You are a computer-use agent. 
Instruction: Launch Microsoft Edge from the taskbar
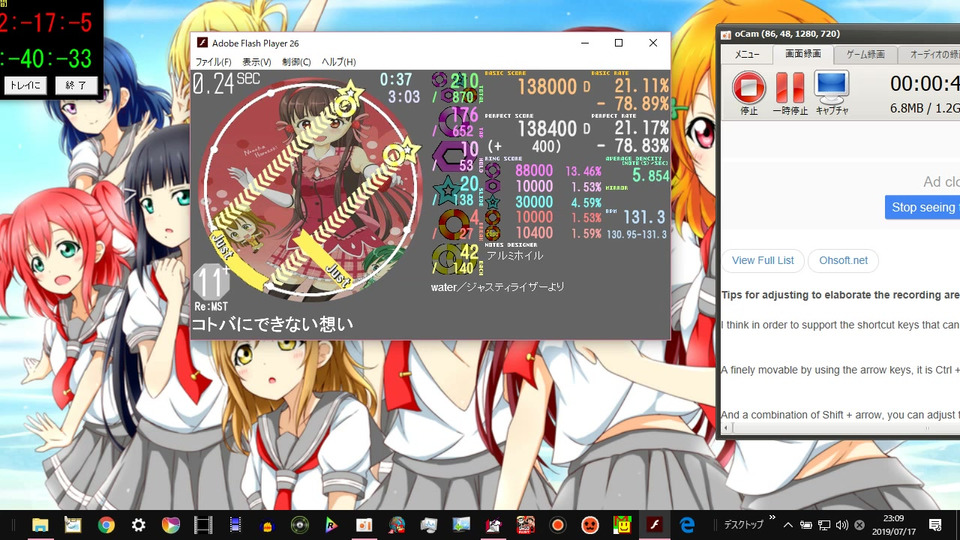coord(687,525)
